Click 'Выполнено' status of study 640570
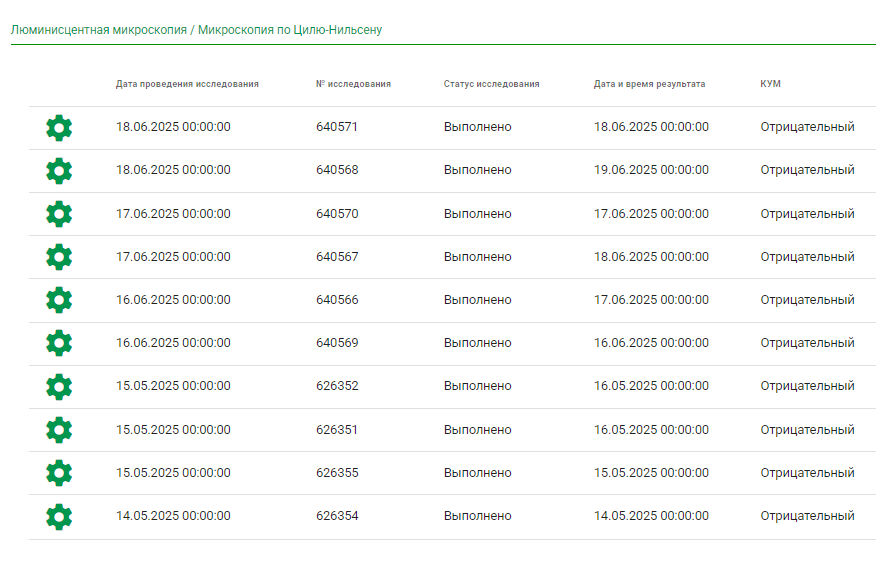876x572 pixels. click(x=478, y=214)
